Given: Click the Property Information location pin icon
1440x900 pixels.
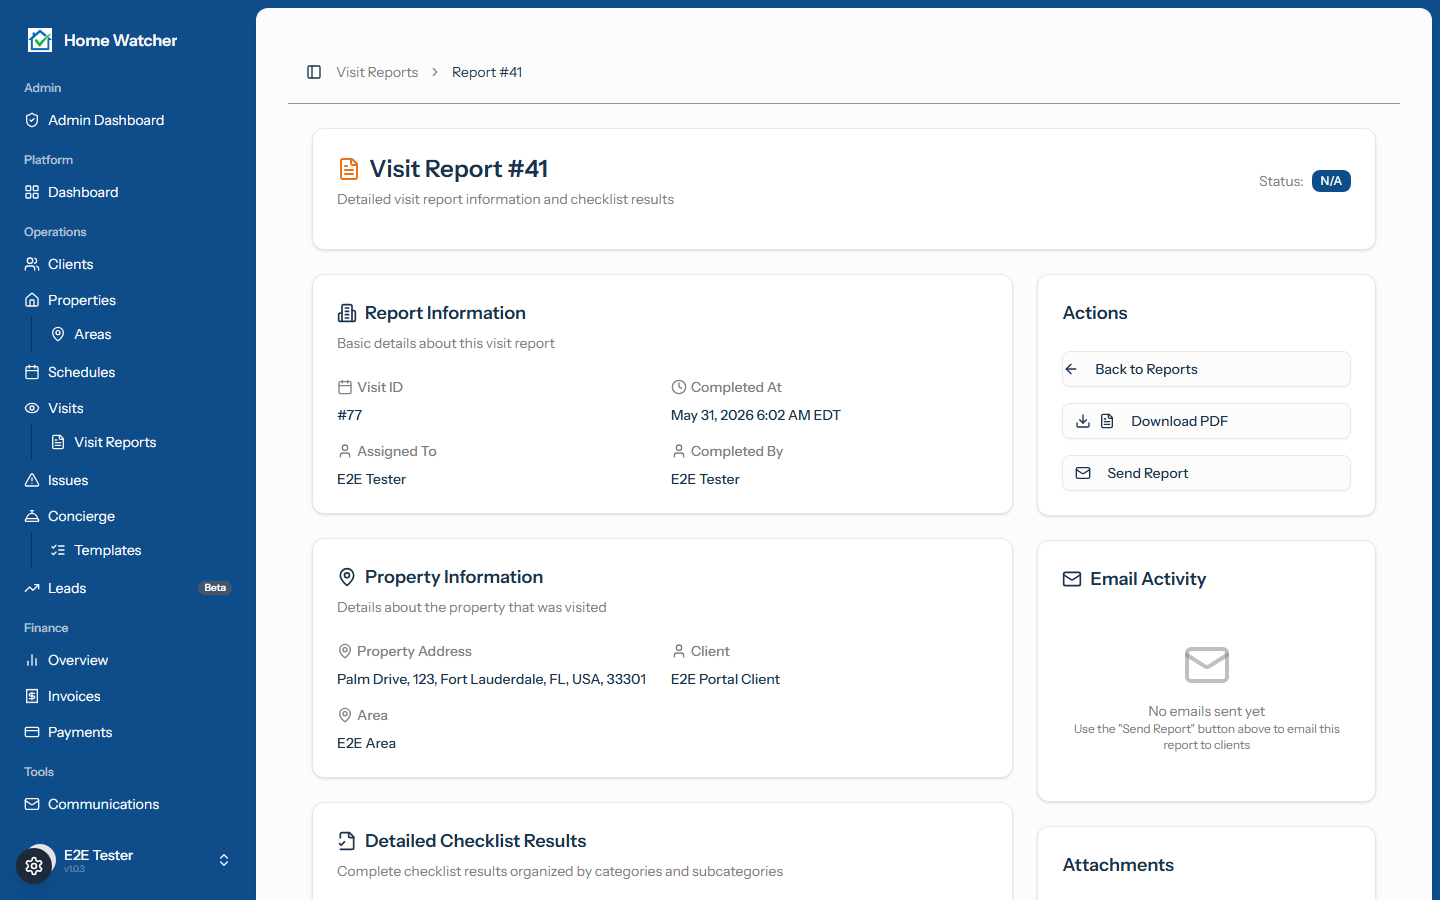Looking at the screenshot, I should [347, 577].
